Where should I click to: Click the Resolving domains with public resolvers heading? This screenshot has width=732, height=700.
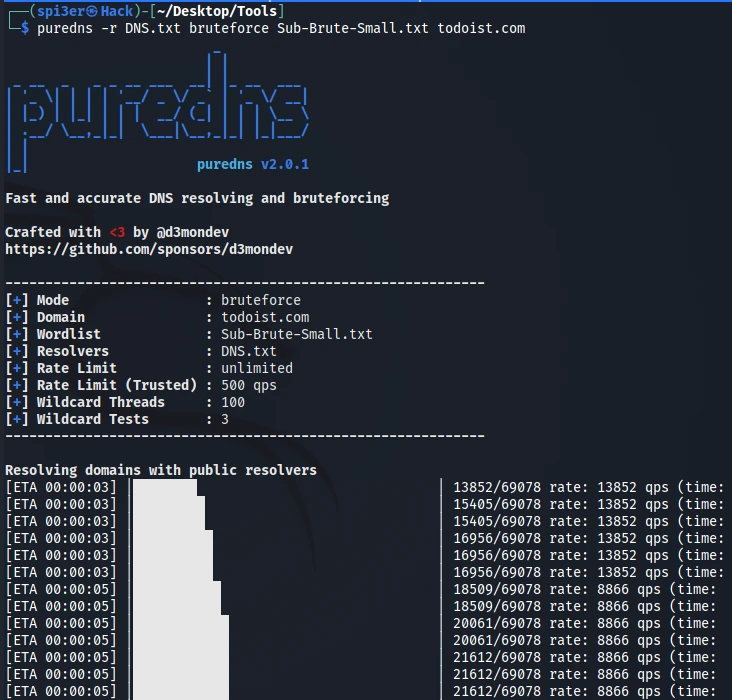(161, 470)
